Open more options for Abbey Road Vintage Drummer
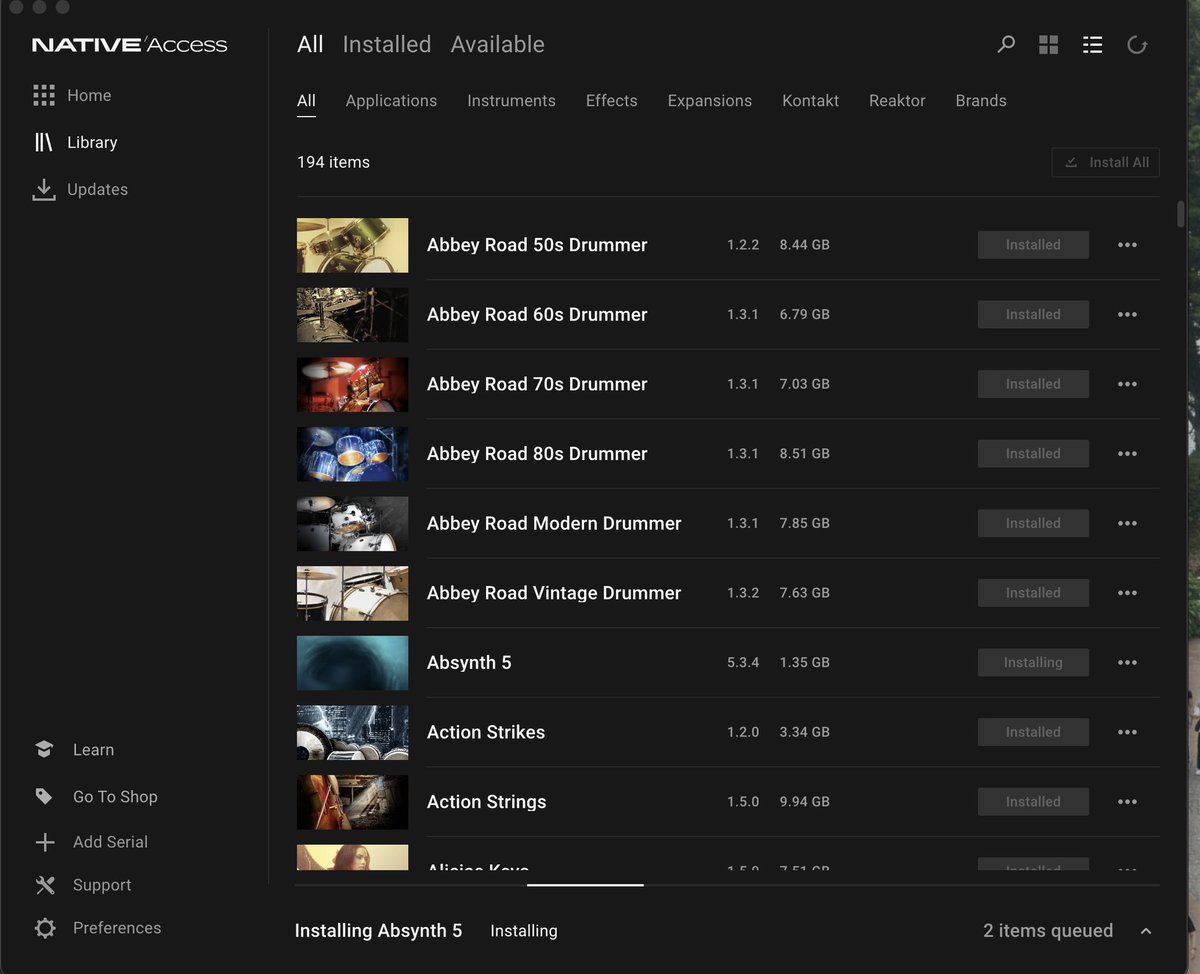This screenshot has height=974, width=1200. 1127,593
